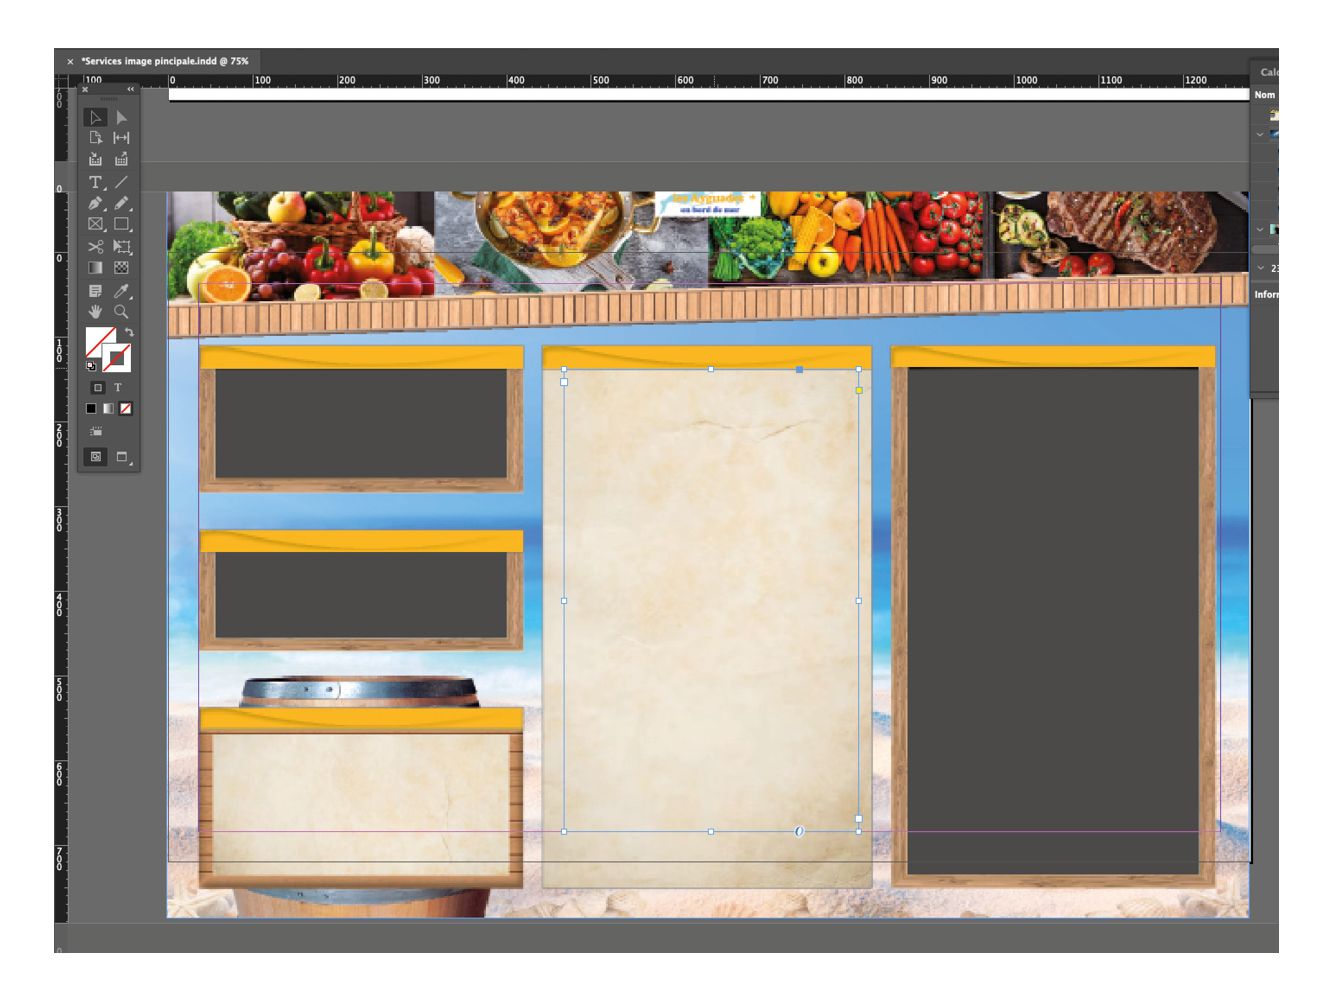
Task: Pick the Line tool
Action: (121, 182)
